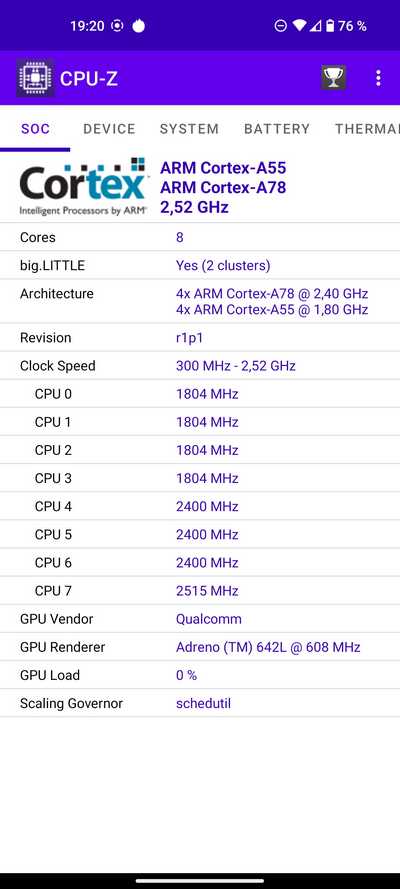
Task: Tap the GPU Vendor Qualcomm row
Action: click(x=200, y=619)
